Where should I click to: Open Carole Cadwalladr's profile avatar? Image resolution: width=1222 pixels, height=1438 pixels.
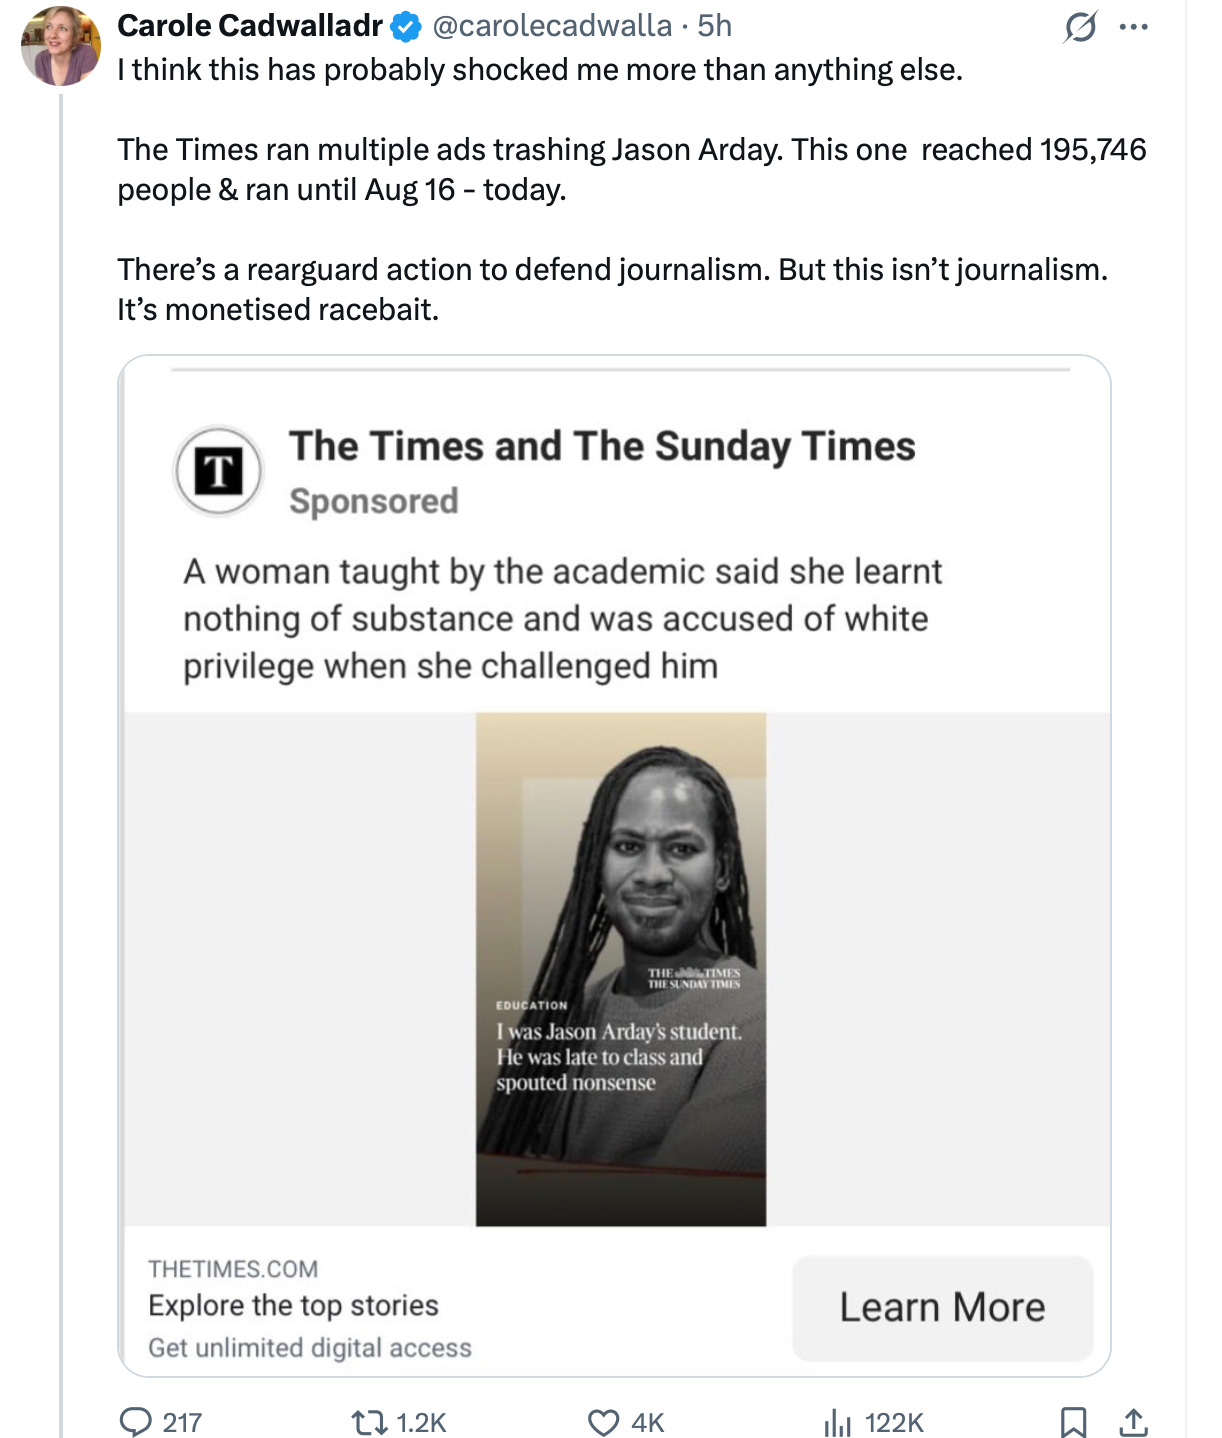pos(61,46)
